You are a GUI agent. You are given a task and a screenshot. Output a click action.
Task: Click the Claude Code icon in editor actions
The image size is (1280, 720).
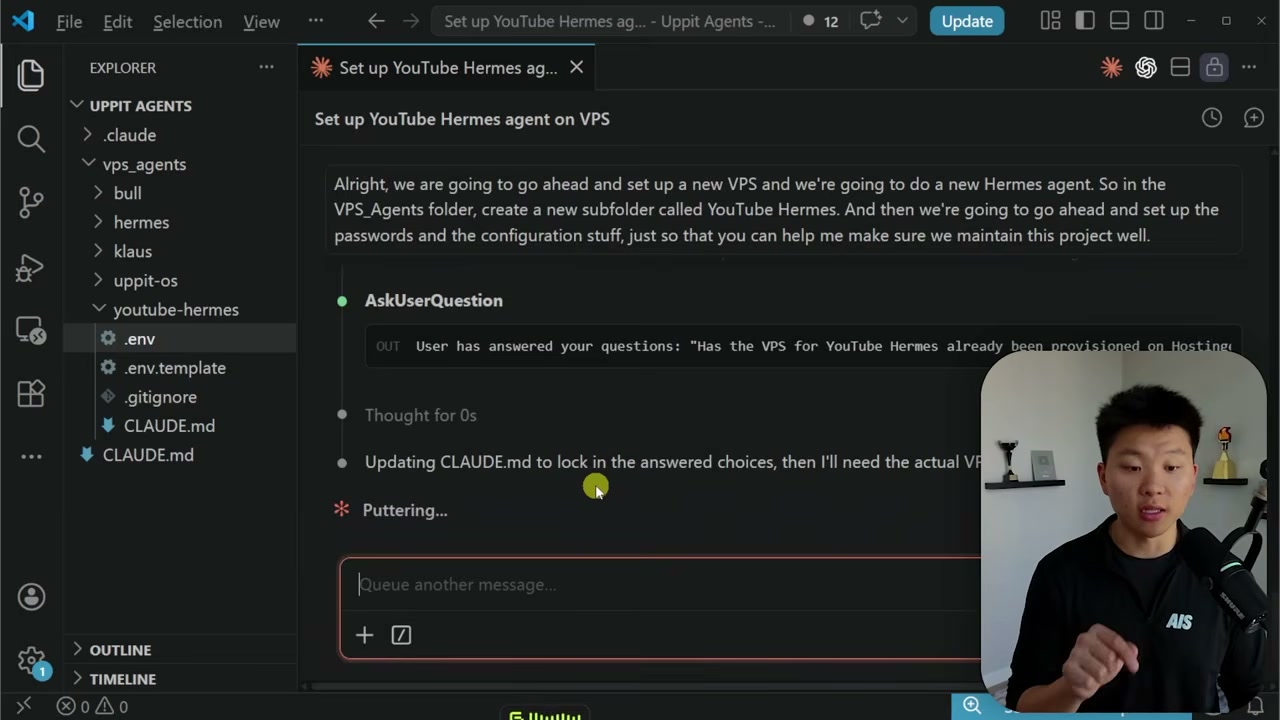1111,67
